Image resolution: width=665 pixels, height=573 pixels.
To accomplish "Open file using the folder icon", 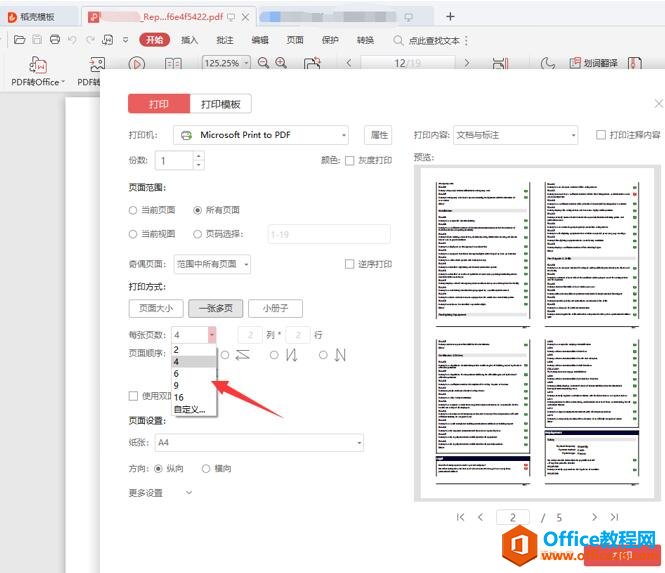I will click(20, 40).
